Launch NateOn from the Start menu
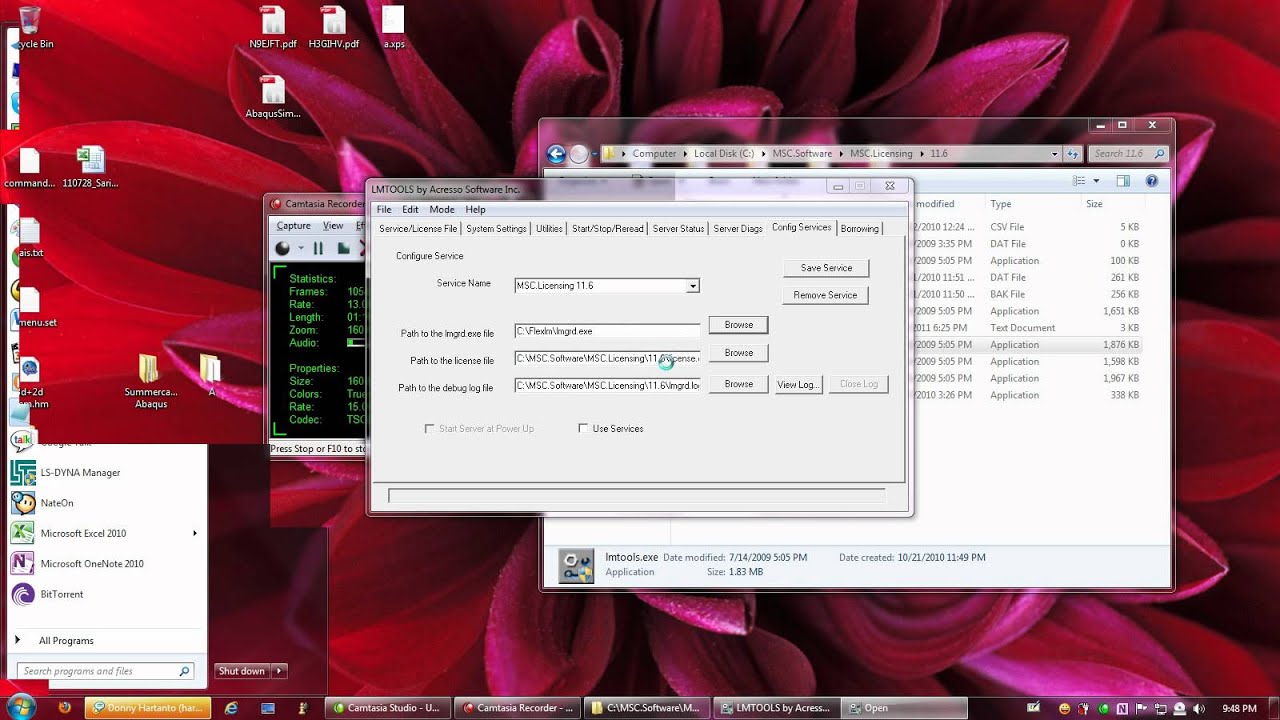This screenshot has height=720, width=1280. click(108, 503)
